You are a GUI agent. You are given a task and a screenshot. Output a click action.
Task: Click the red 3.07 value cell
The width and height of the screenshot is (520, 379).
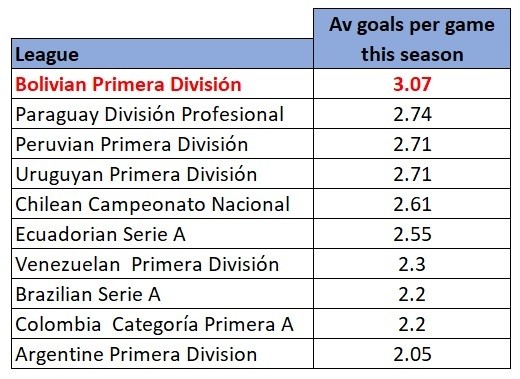[x=412, y=84]
